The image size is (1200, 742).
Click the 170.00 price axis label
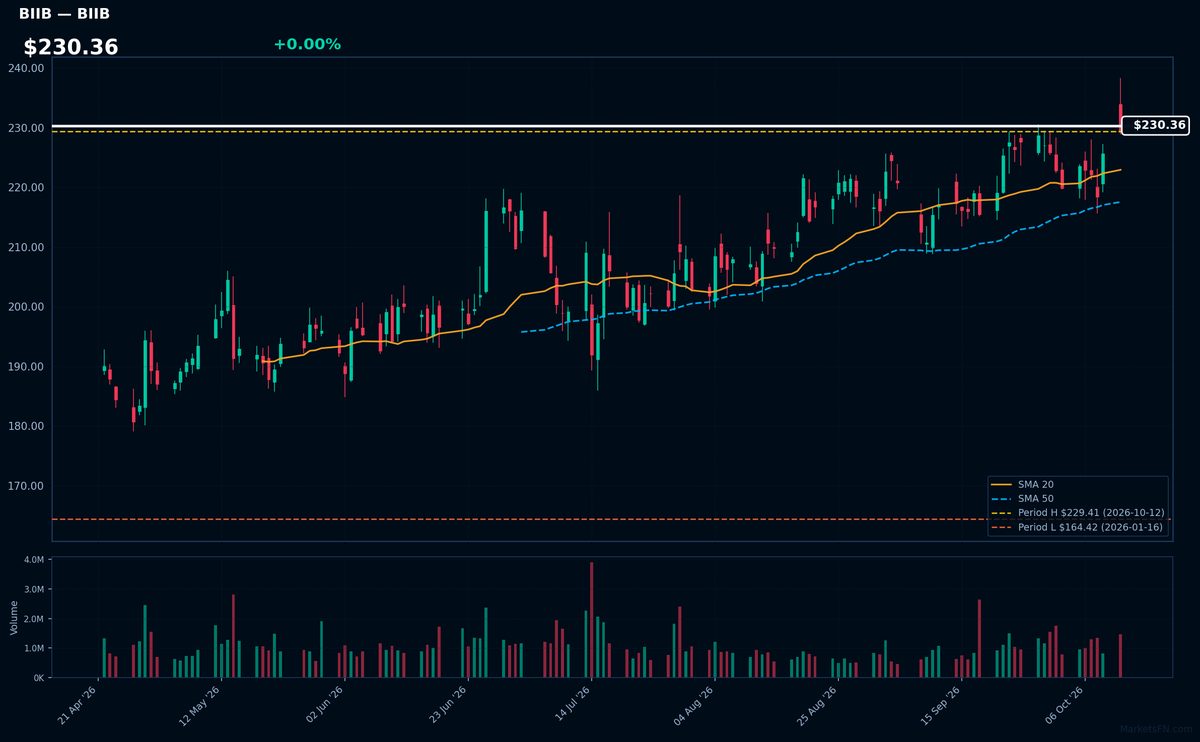[26, 486]
